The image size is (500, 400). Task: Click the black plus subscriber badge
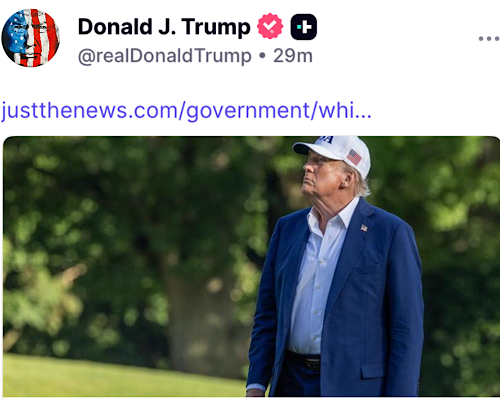tap(304, 27)
